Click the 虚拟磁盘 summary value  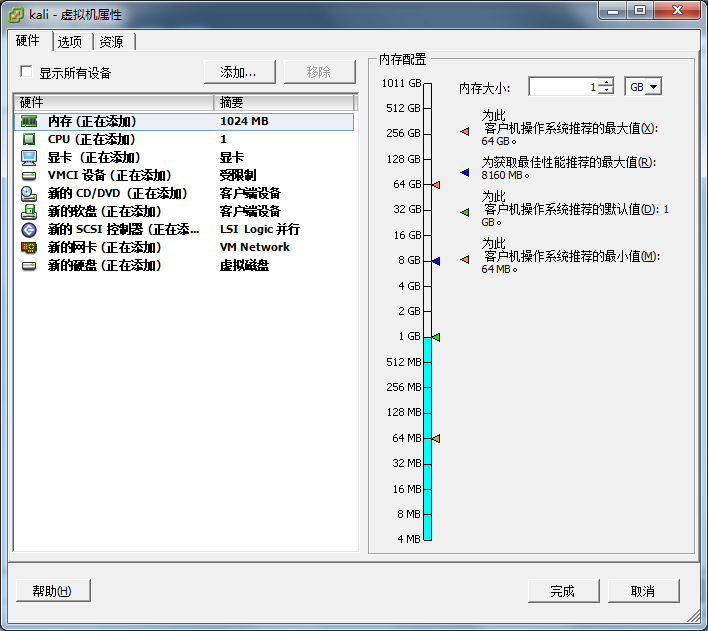click(x=244, y=266)
